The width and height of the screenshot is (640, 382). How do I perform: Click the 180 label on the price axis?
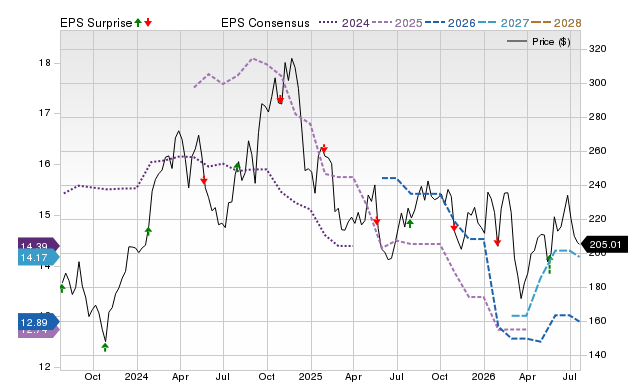(x=598, y=287)
